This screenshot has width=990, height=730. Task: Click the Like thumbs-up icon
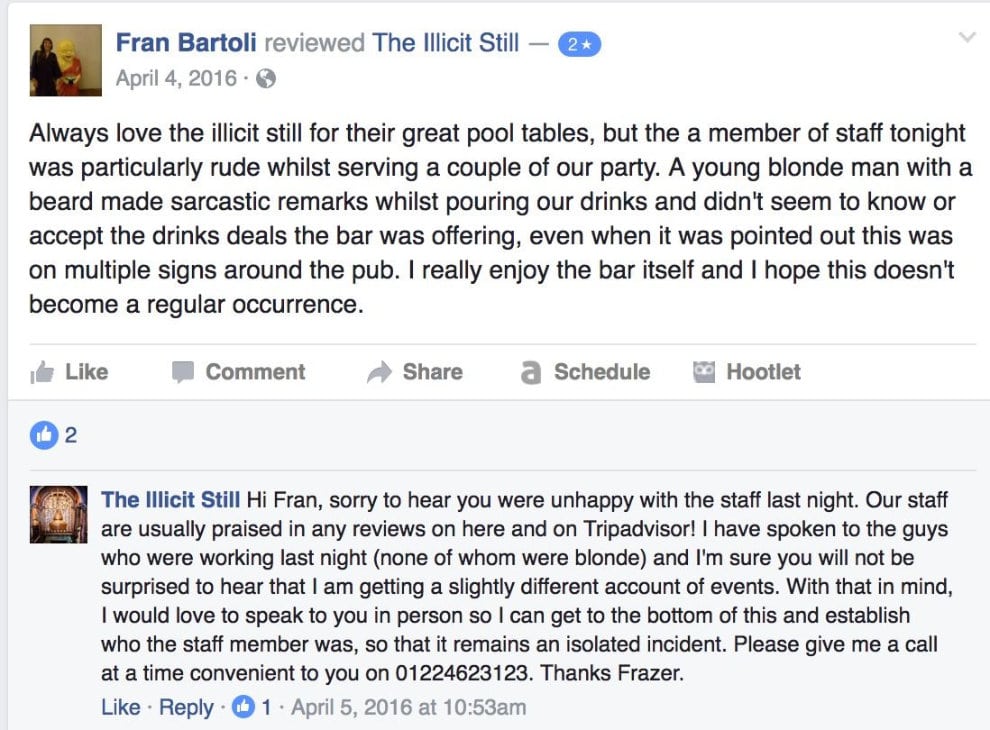(x=42, y=372)
